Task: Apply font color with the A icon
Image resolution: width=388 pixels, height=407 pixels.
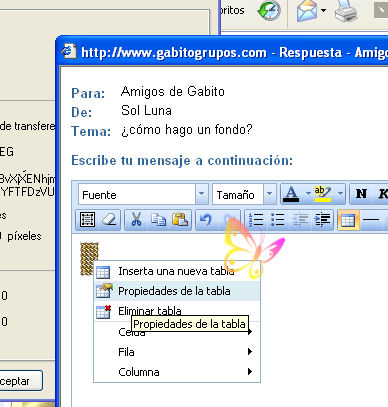Action: (x=291, y=194)
